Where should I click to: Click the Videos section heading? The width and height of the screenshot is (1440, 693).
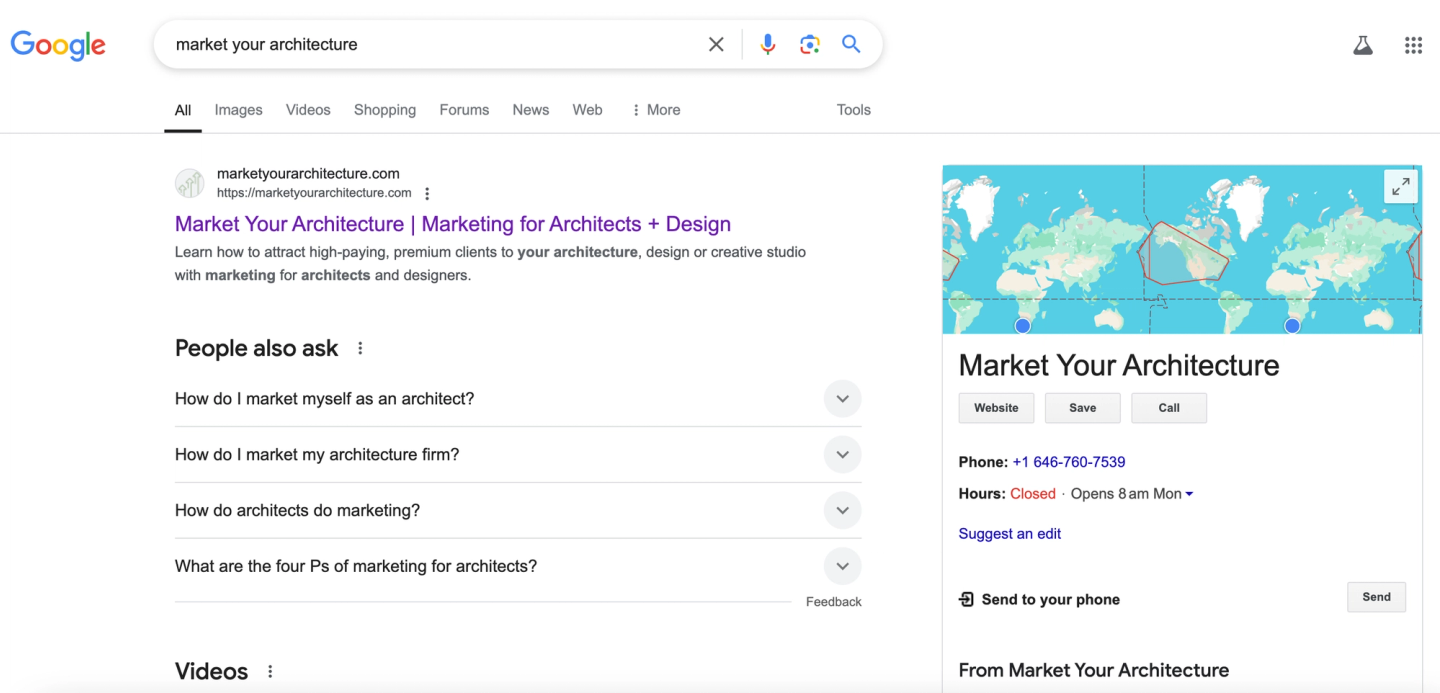pos(212,672)
